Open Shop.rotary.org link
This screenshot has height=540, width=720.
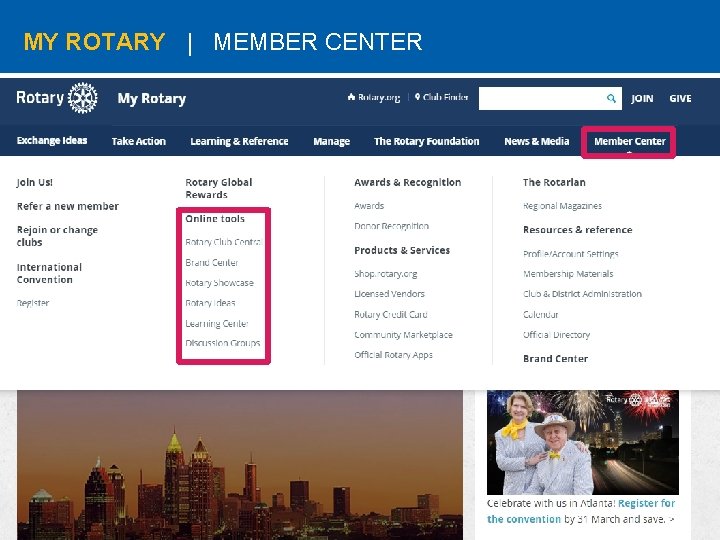coord(386,274)
